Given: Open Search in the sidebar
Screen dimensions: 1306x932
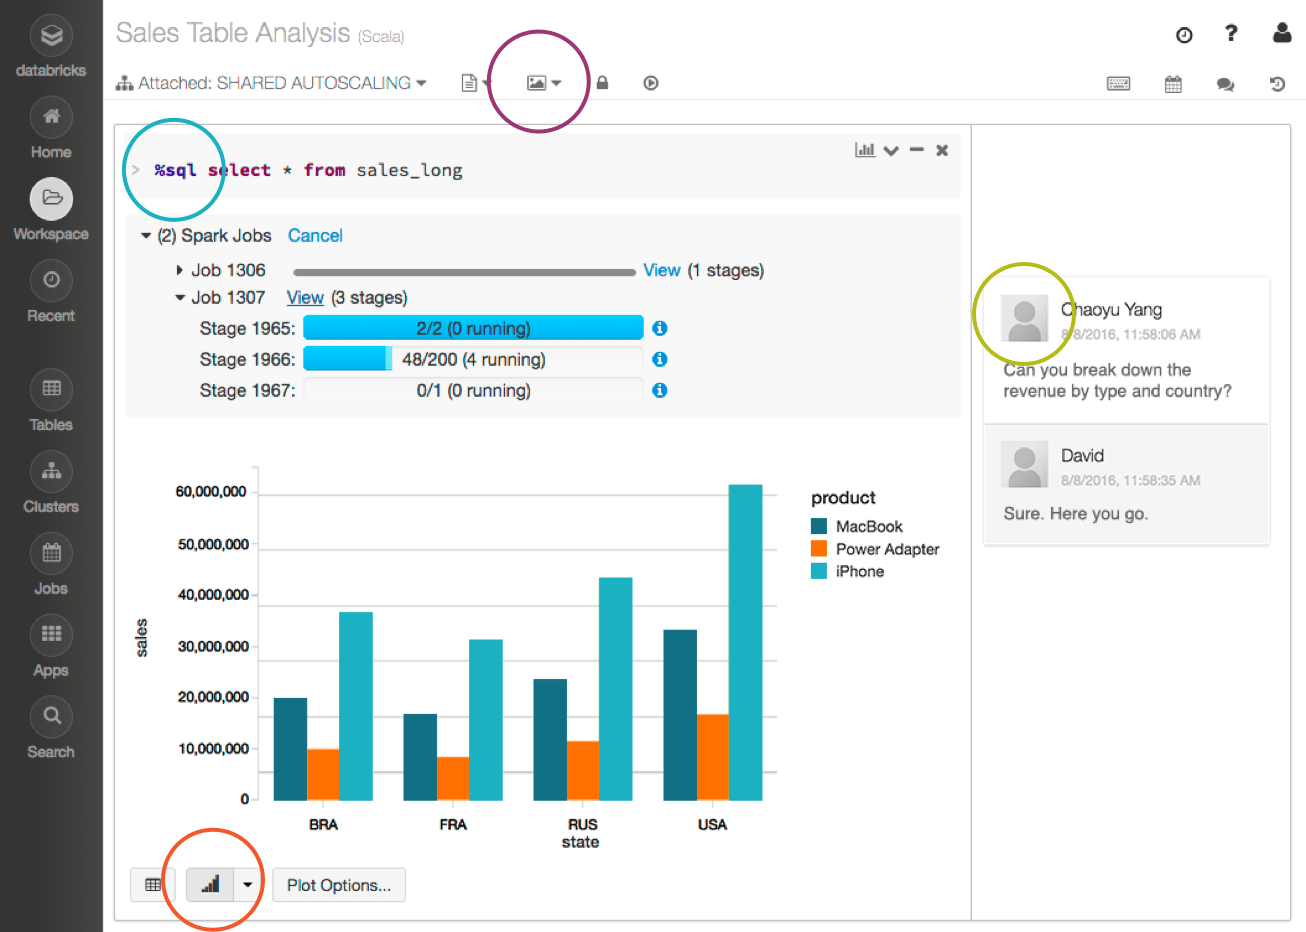Looking at the screenshot, I should coord(51,716).
